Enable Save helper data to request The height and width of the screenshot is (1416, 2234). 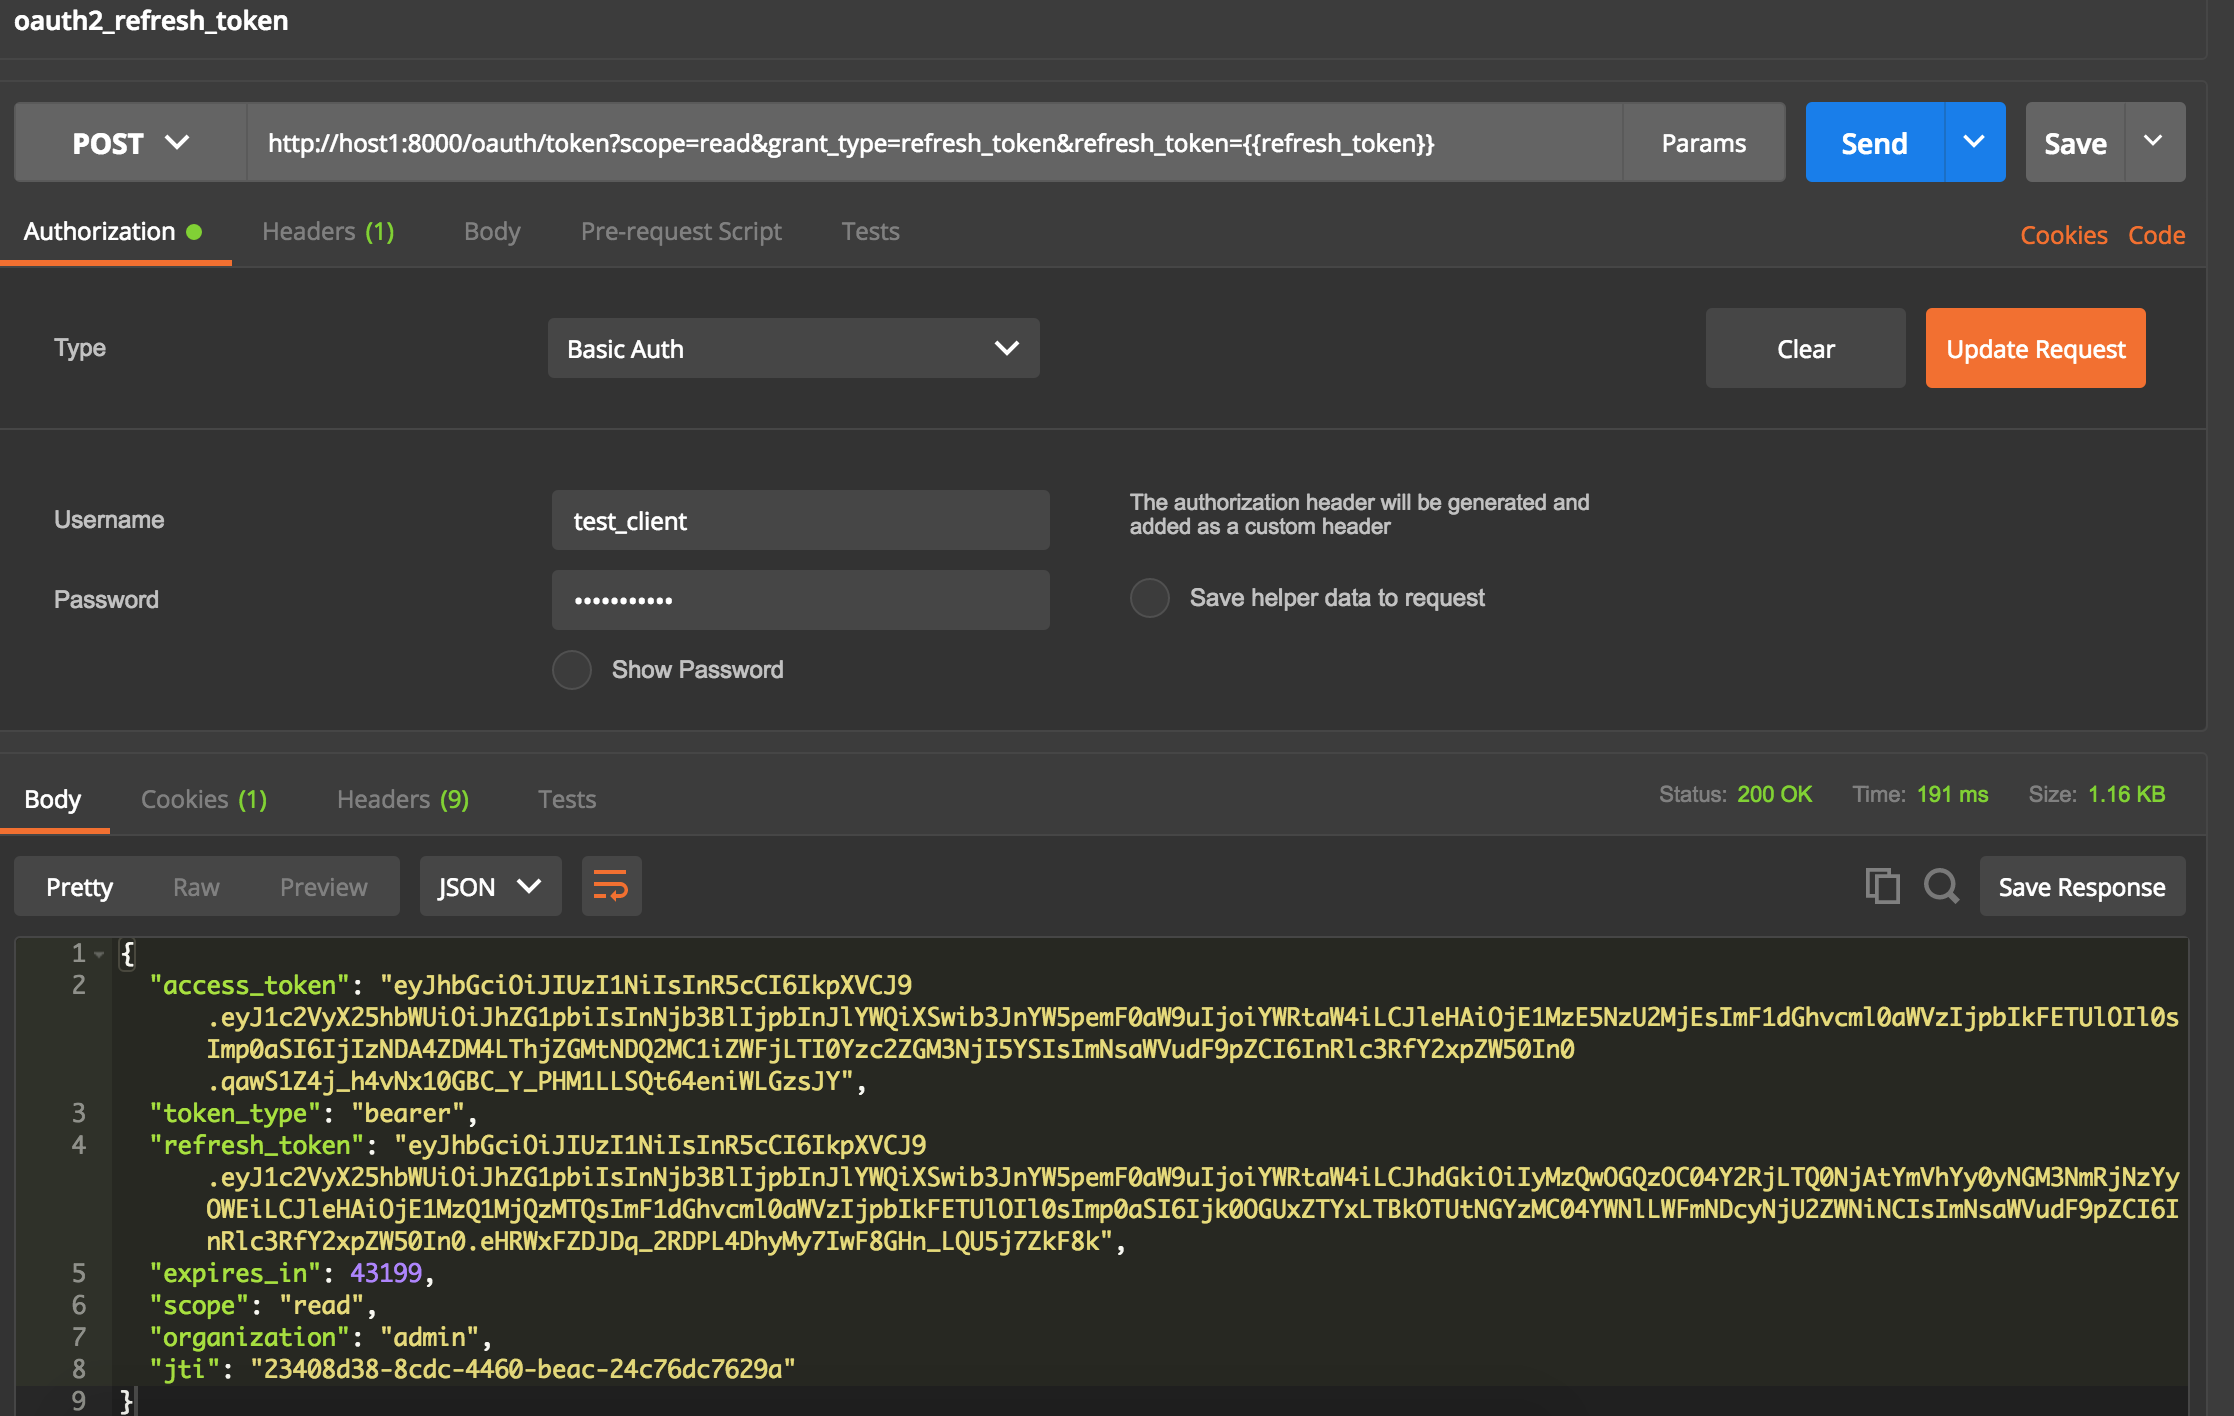click(x=1150, y=598)
